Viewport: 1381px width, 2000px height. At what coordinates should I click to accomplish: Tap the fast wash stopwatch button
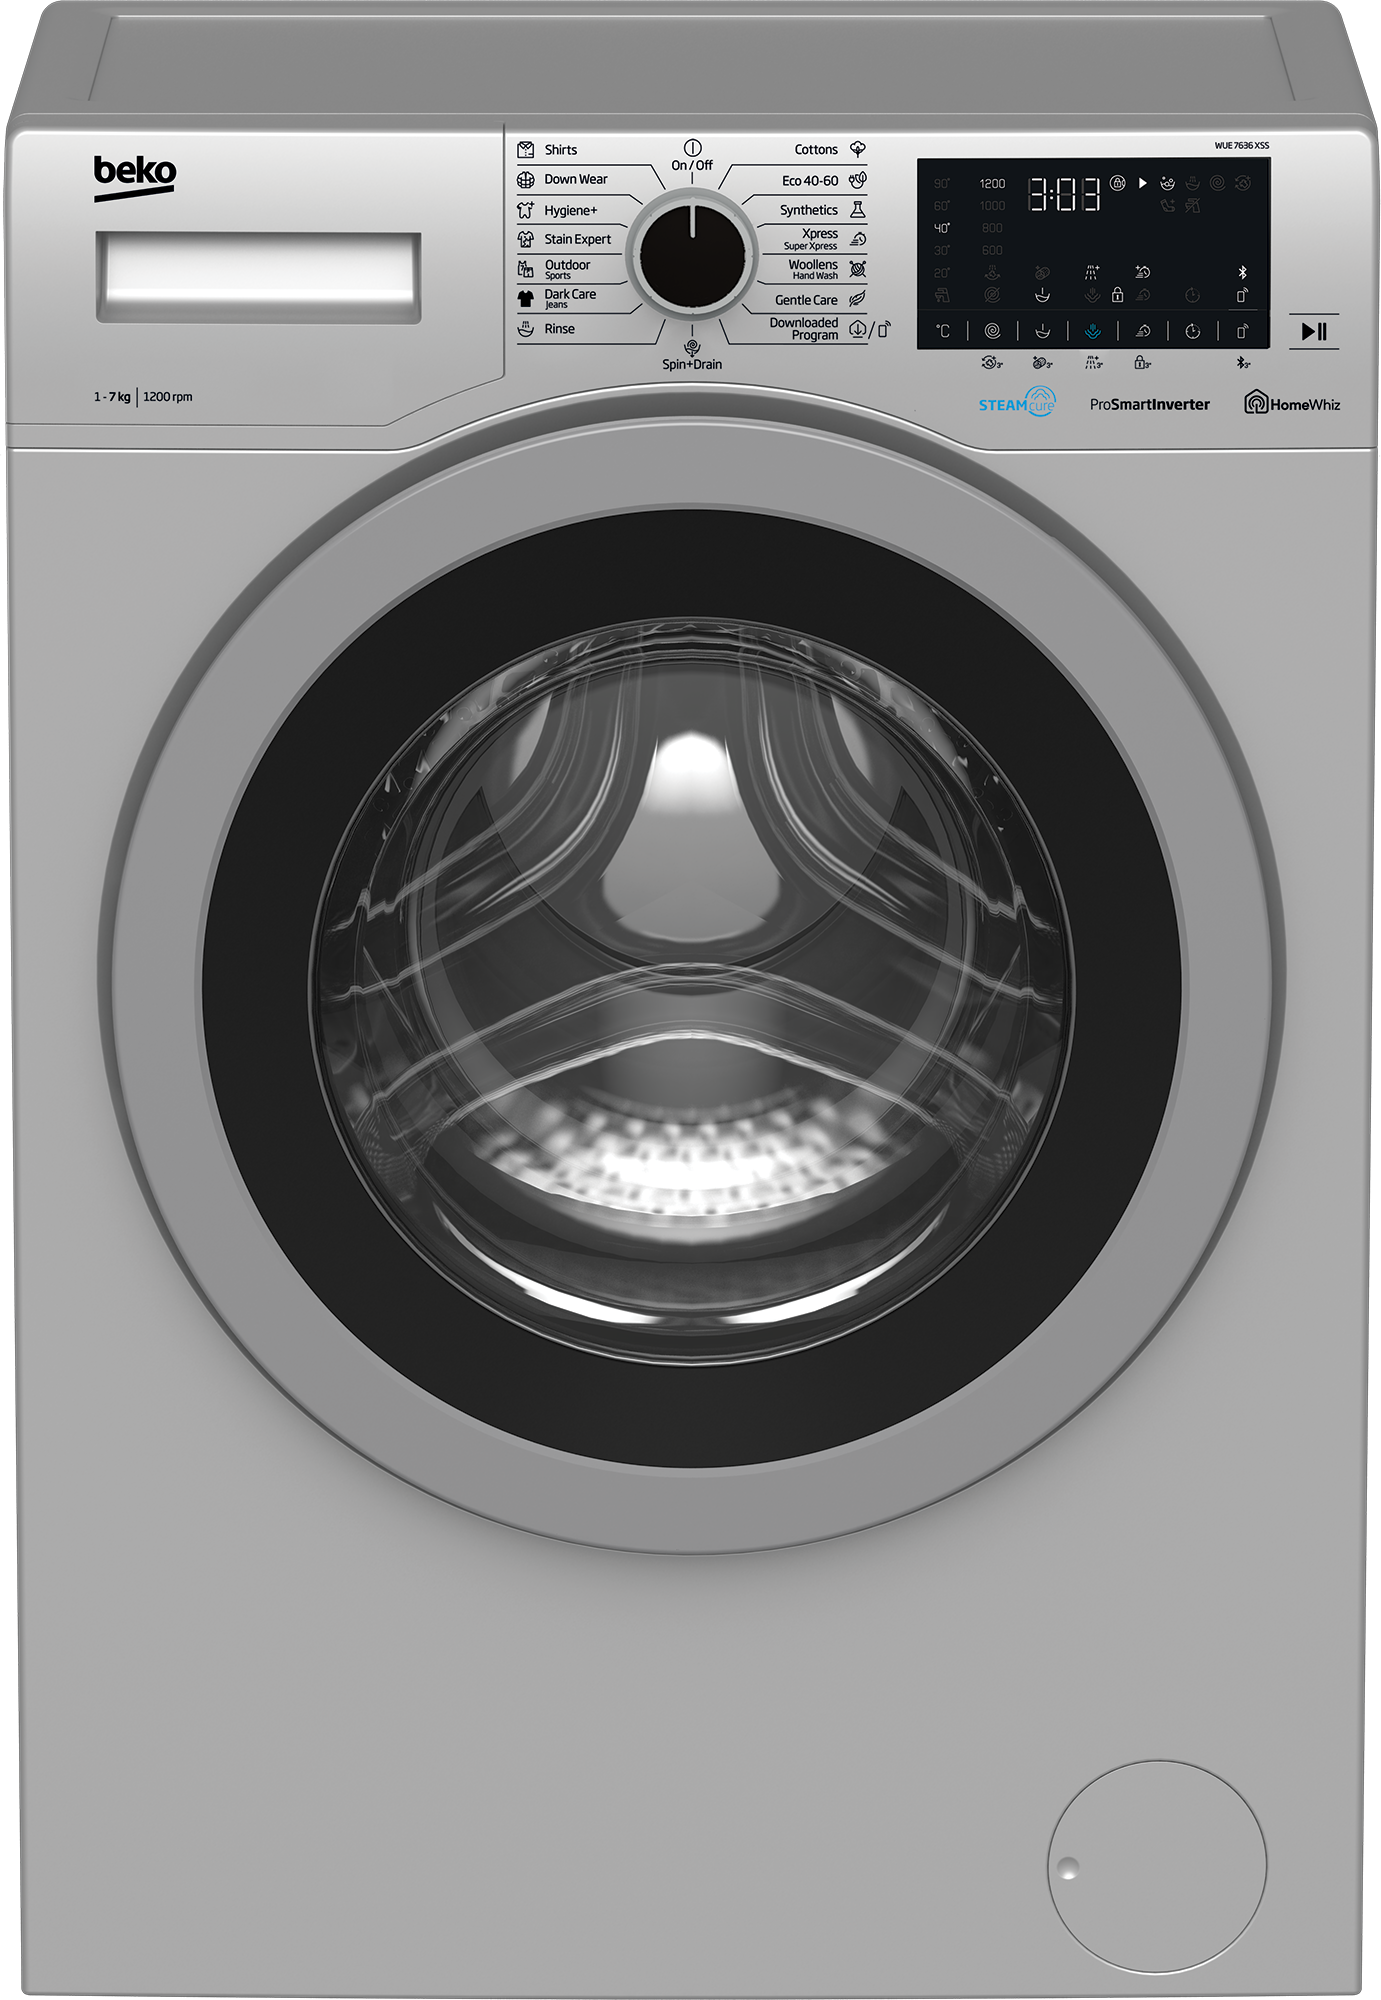tap(1142, 331)
